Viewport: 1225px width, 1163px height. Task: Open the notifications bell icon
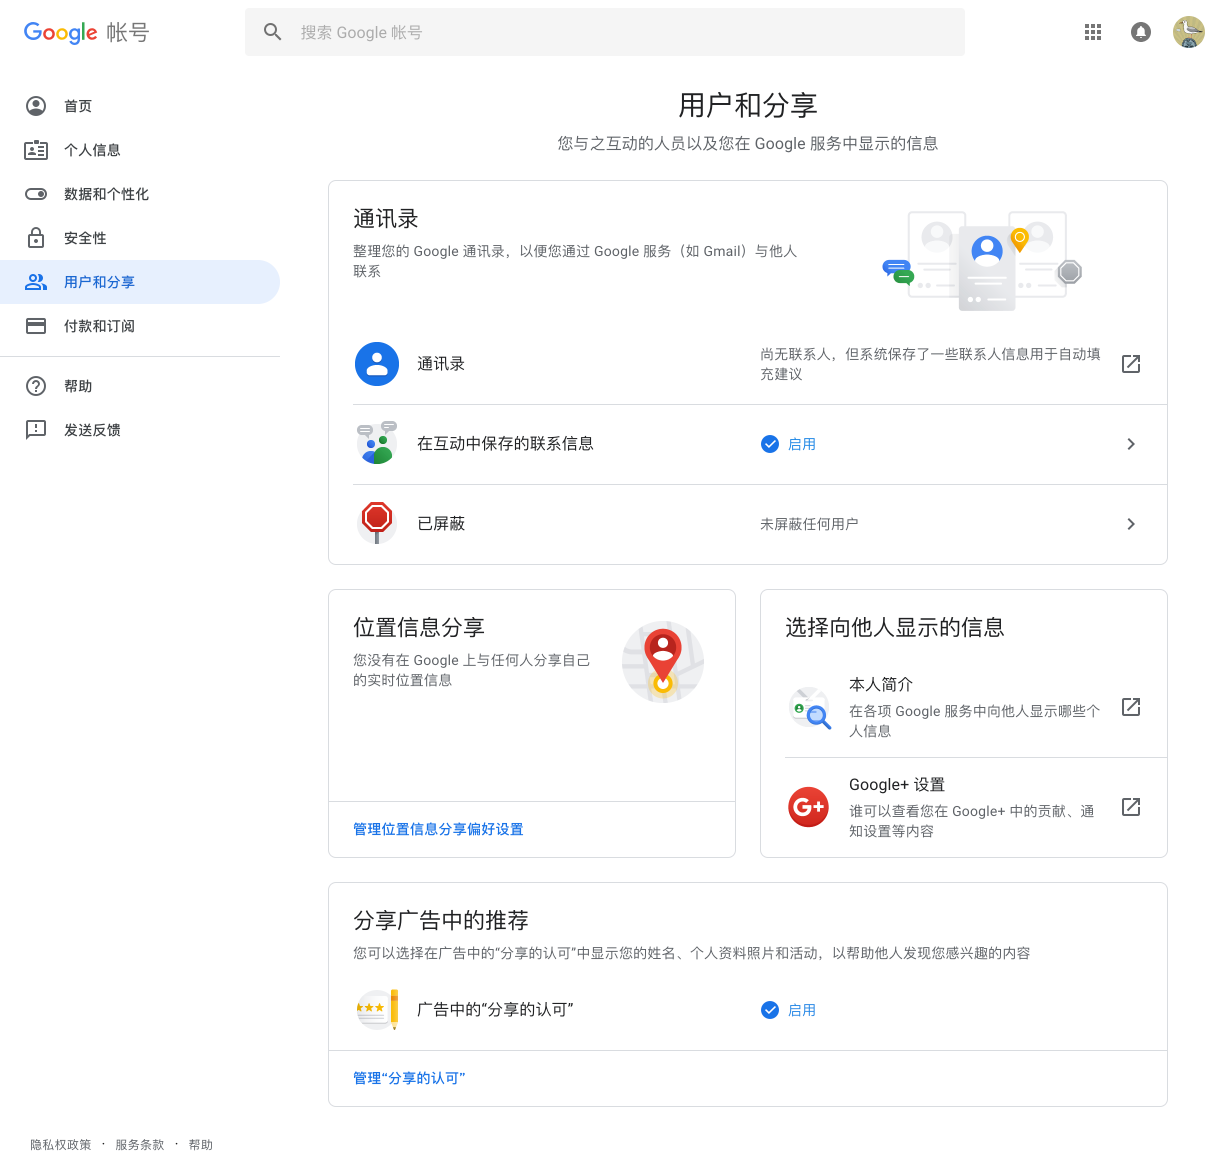pyautogui.click(x=1141, y=32)
